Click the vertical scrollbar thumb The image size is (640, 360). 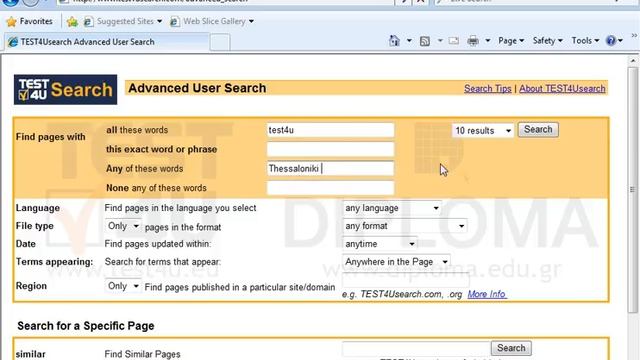click(x=633, y=190)
